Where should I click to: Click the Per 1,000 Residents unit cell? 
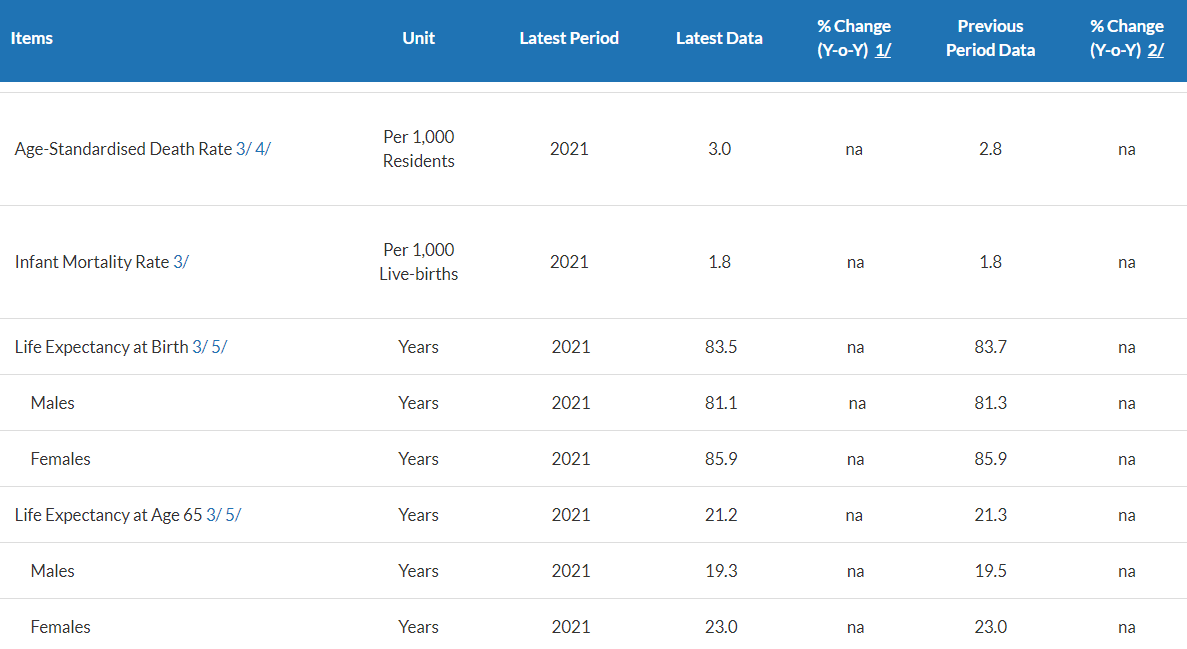[419, 149]
